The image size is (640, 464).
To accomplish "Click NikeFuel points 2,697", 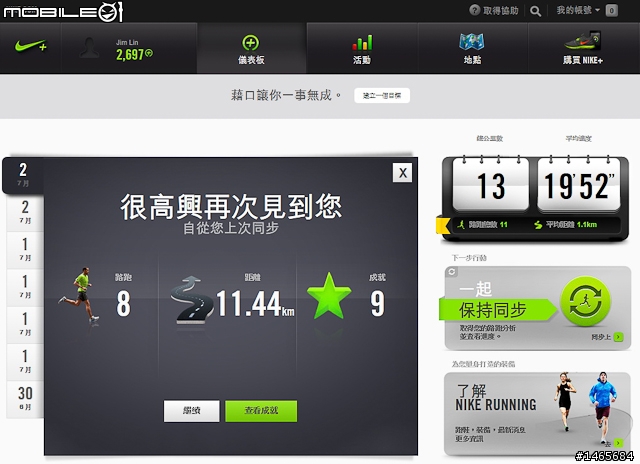I will (x=134, y=54).
